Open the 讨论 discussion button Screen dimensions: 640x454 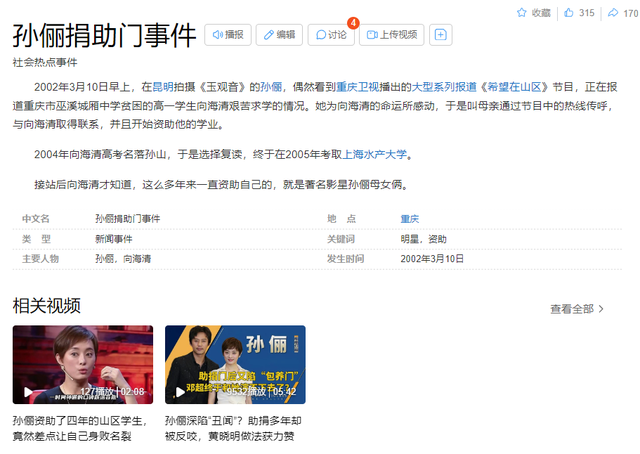(331, 35)
